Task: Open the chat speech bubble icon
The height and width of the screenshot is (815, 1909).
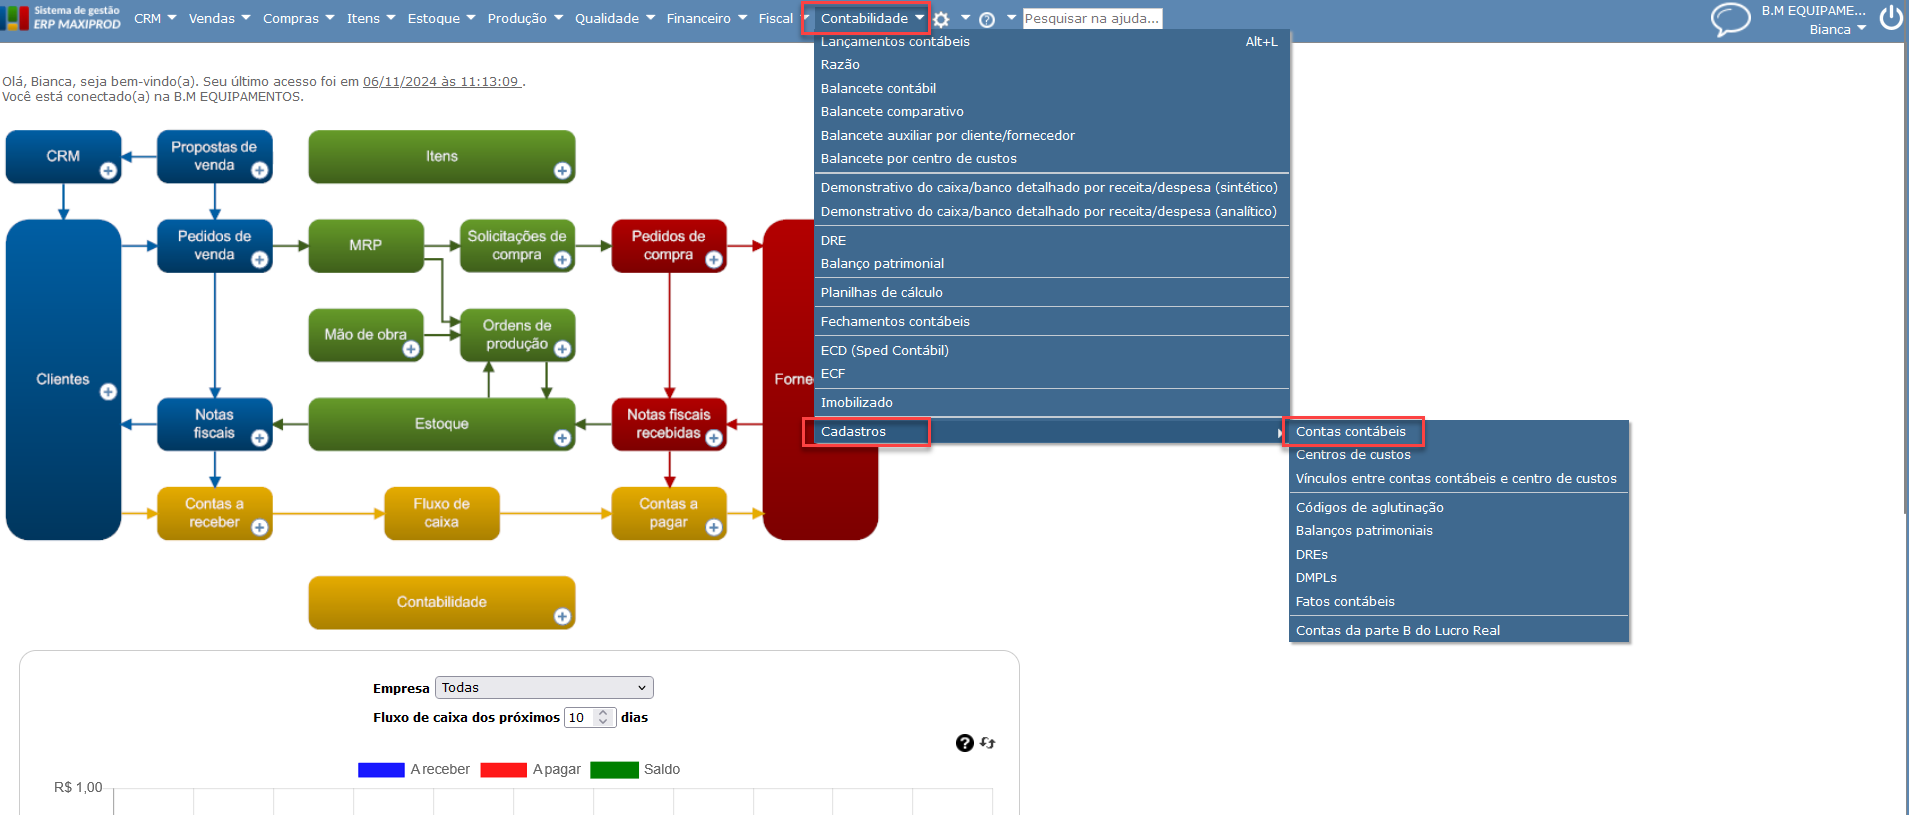Action: 1730,19
